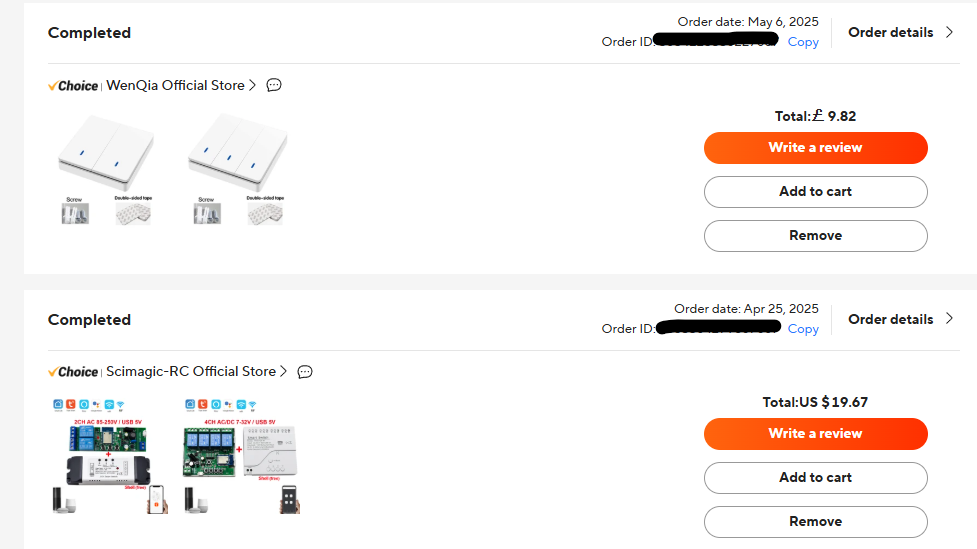Image resolution: width=977 pixels, height=549 pixels.
Task: View the 2CH AC 85-250V relay module thumbnail
Action: (108, 456)
